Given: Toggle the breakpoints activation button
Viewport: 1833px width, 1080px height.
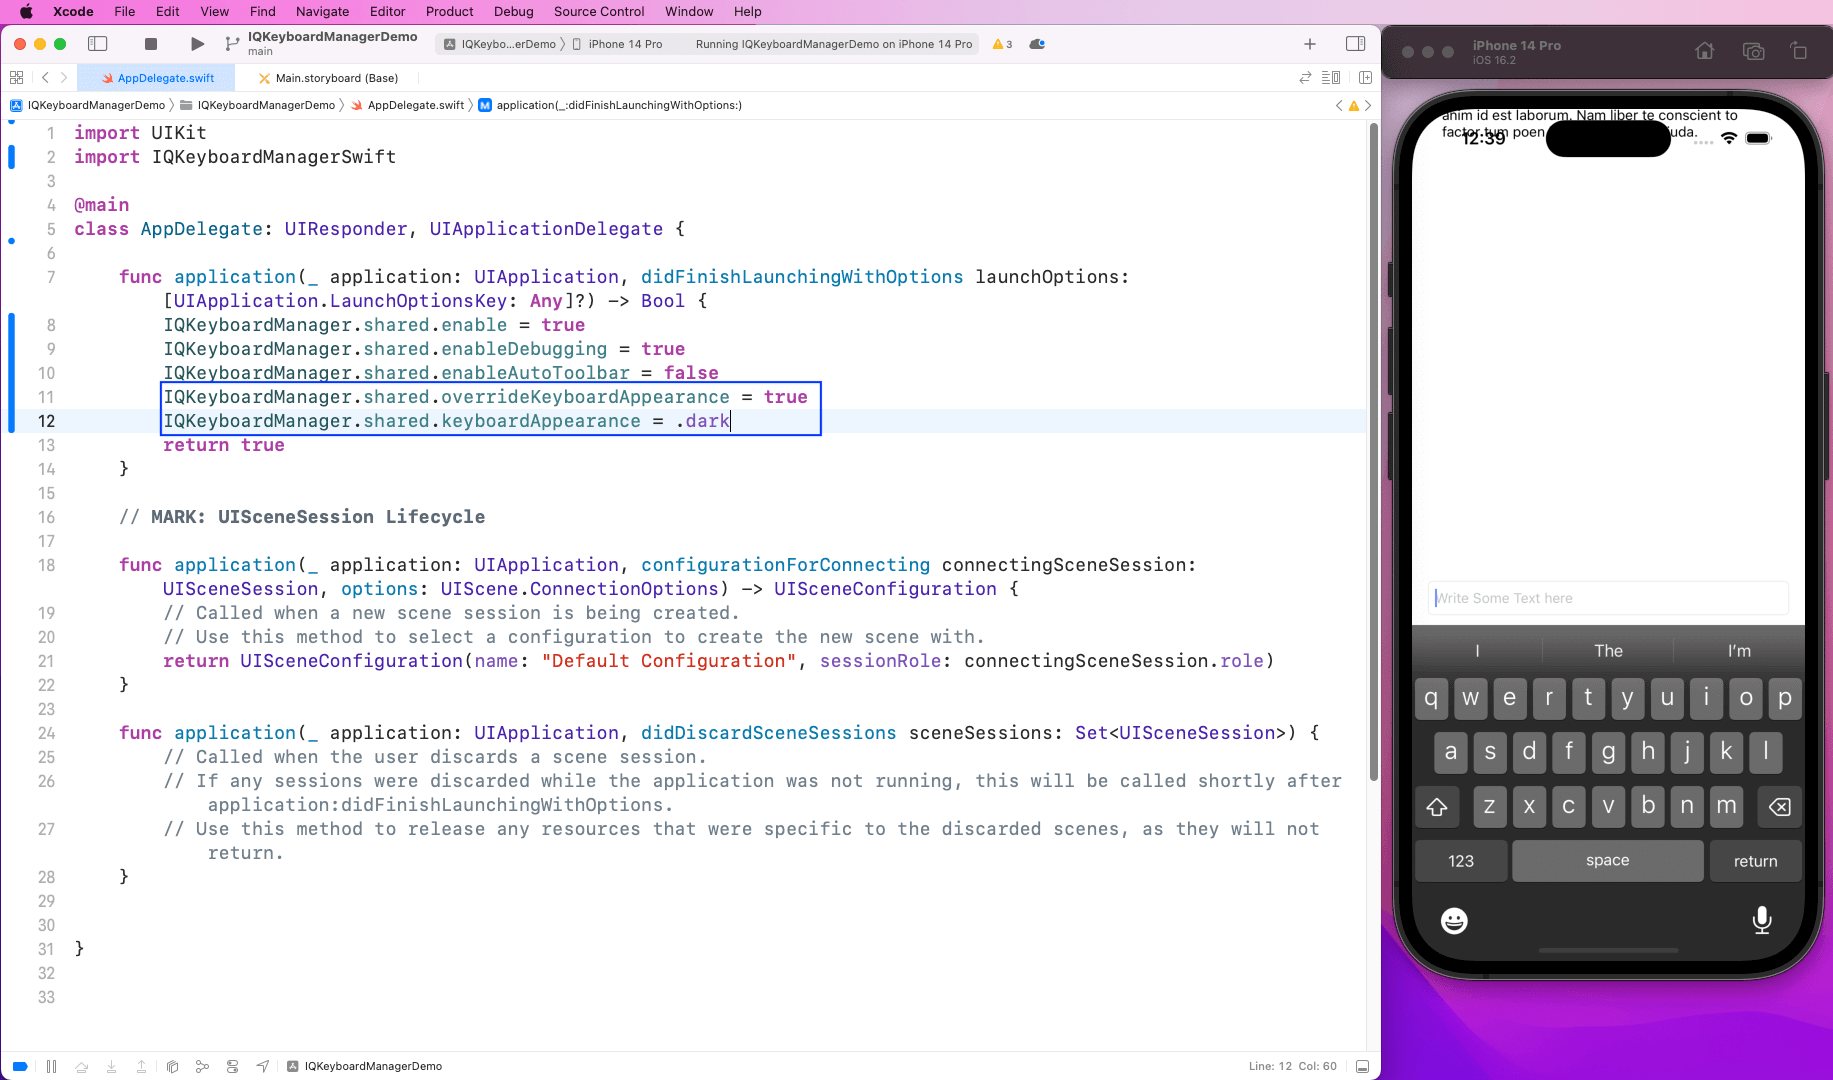Looking at the screenshot, I should click(x=20, y=1066).
